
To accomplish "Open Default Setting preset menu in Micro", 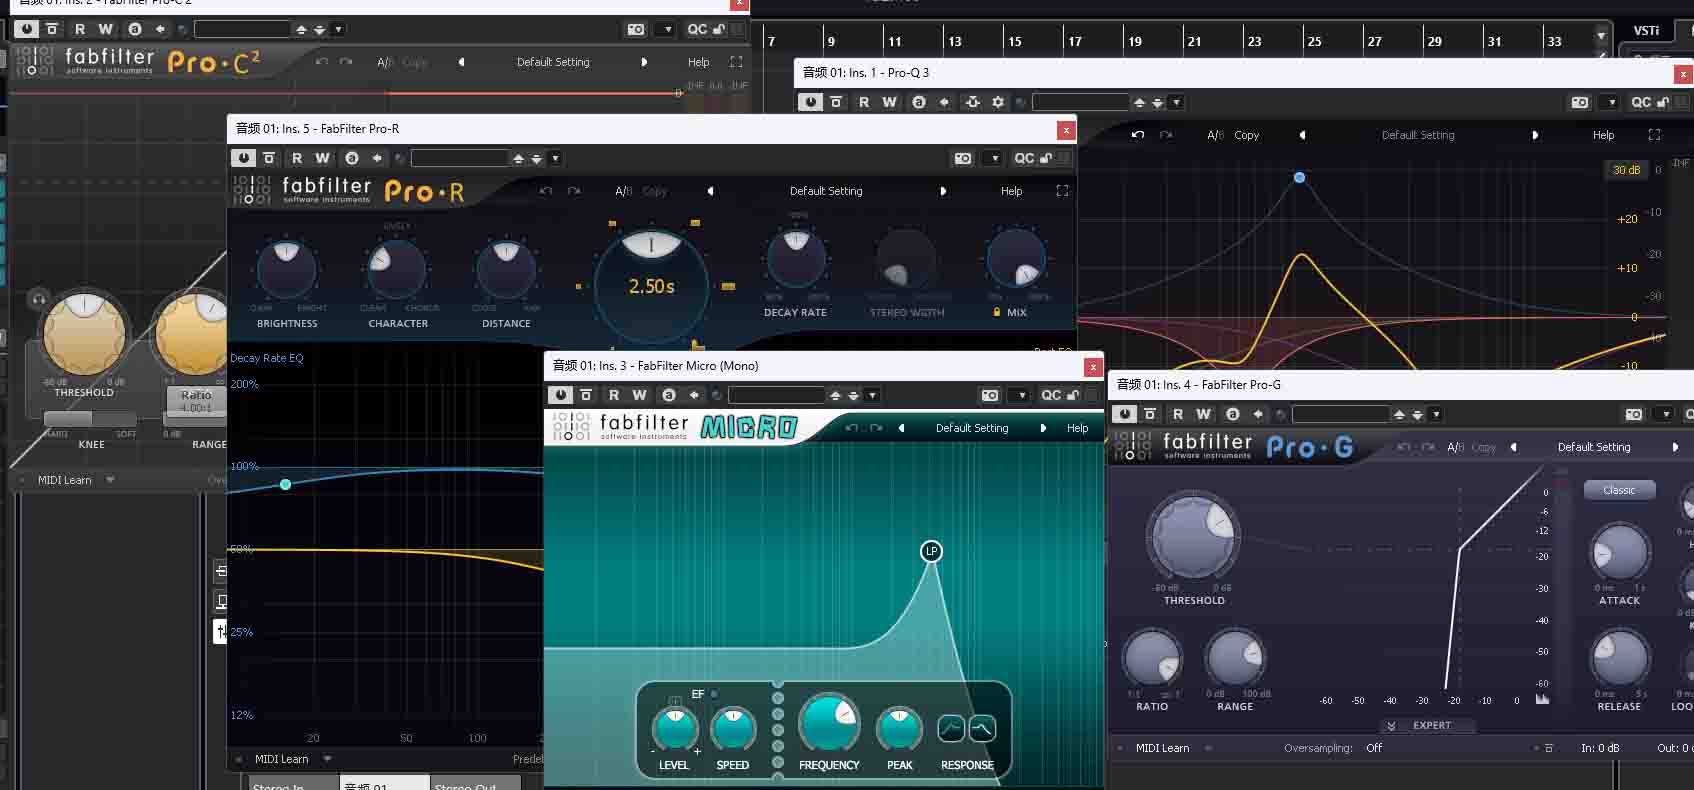I will pos(971,428).
